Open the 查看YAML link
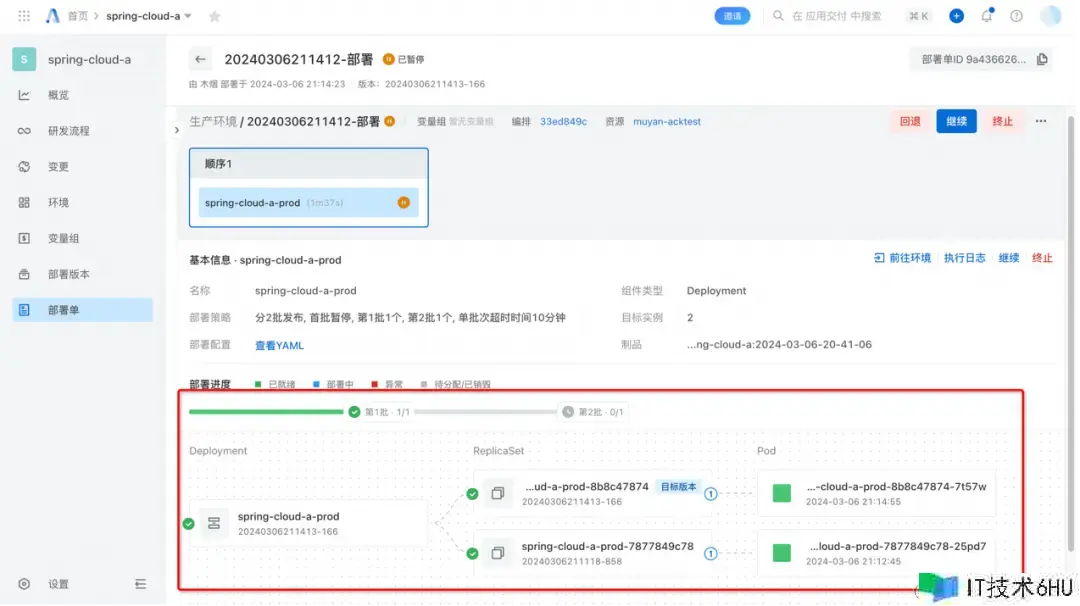 tap(279, 345)
